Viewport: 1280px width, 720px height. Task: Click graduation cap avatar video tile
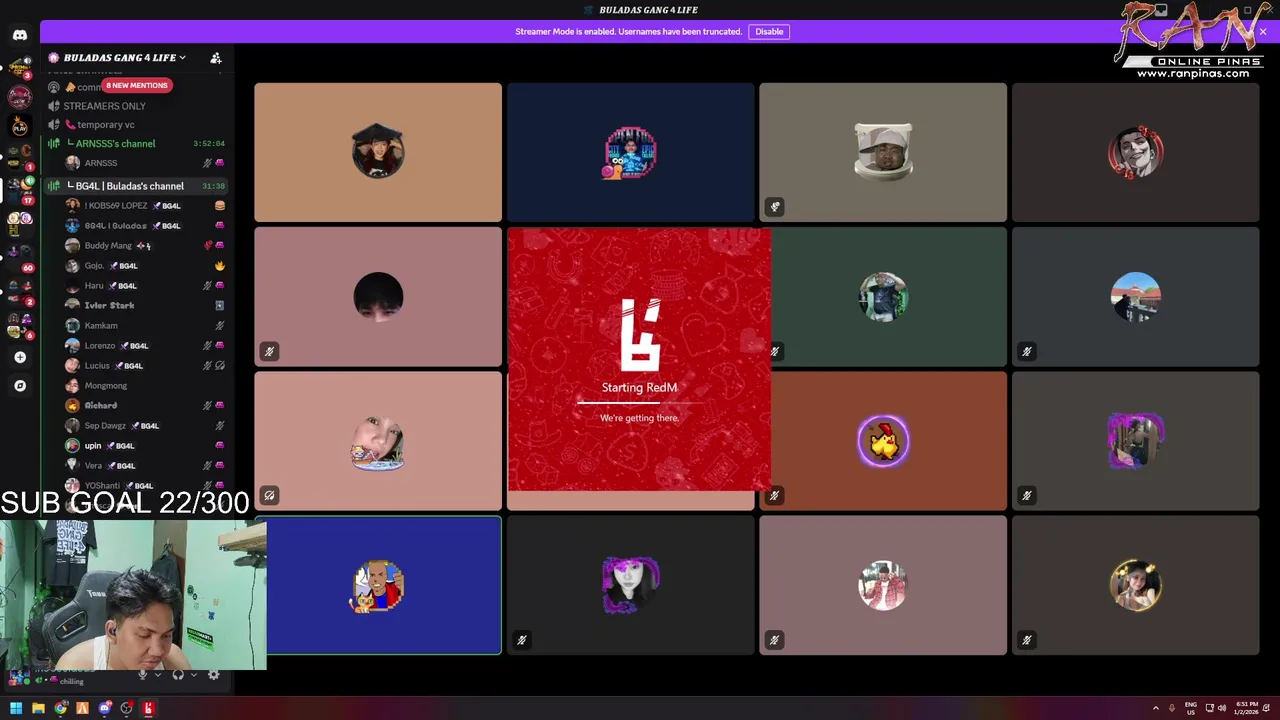pos(378,152)
